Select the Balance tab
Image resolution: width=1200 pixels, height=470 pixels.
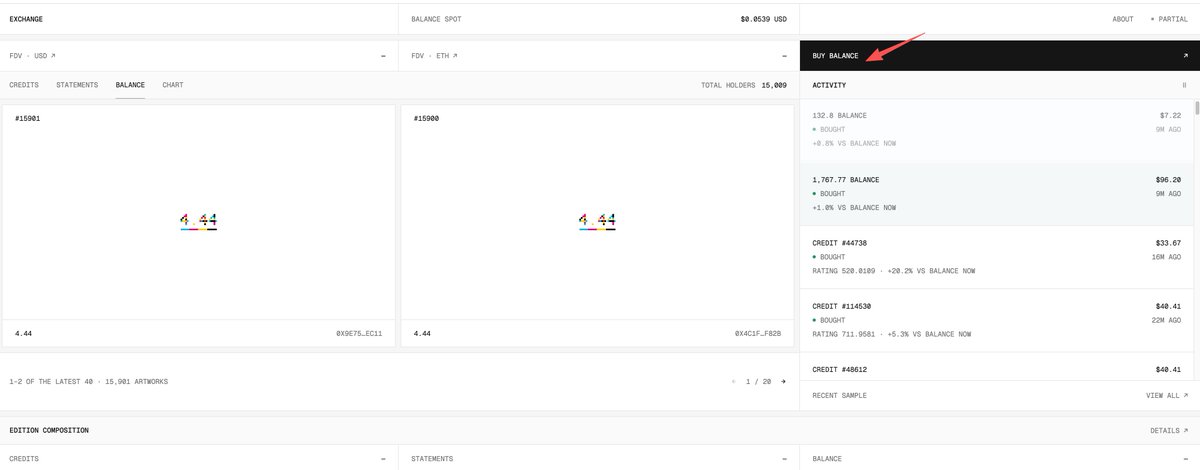130,85
